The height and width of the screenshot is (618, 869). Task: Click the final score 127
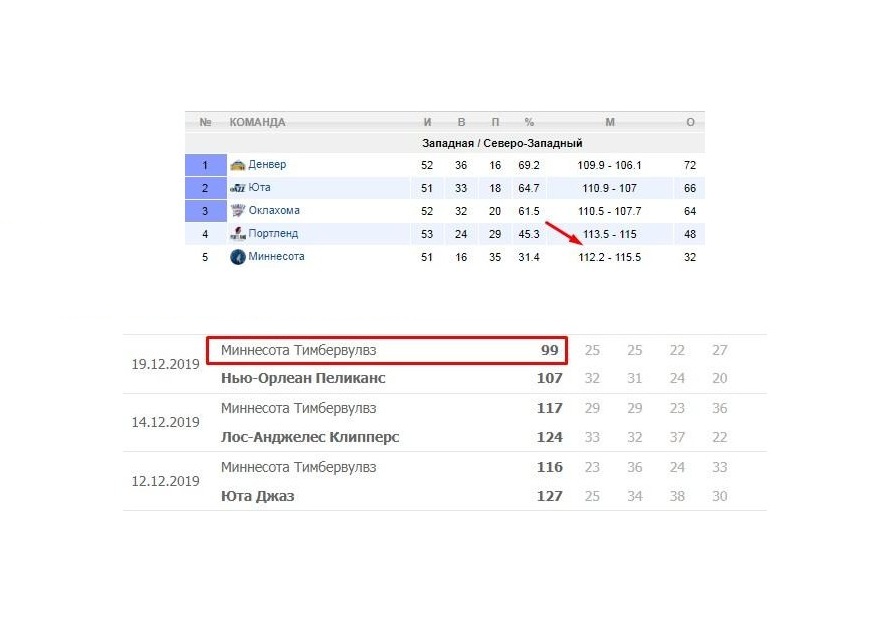click(550, 496)
